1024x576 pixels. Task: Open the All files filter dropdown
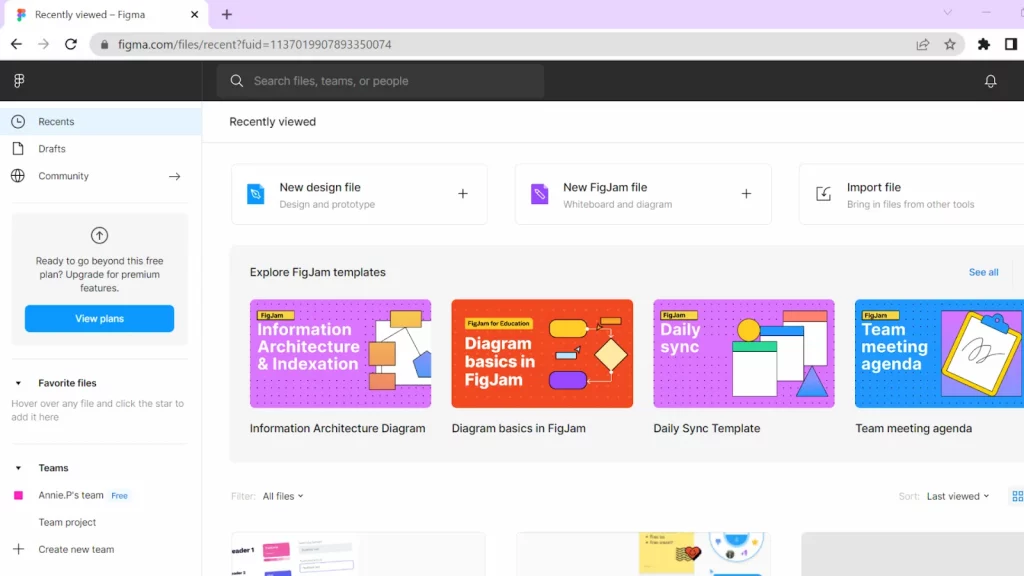pyautogui.click(x=283, y=496)
